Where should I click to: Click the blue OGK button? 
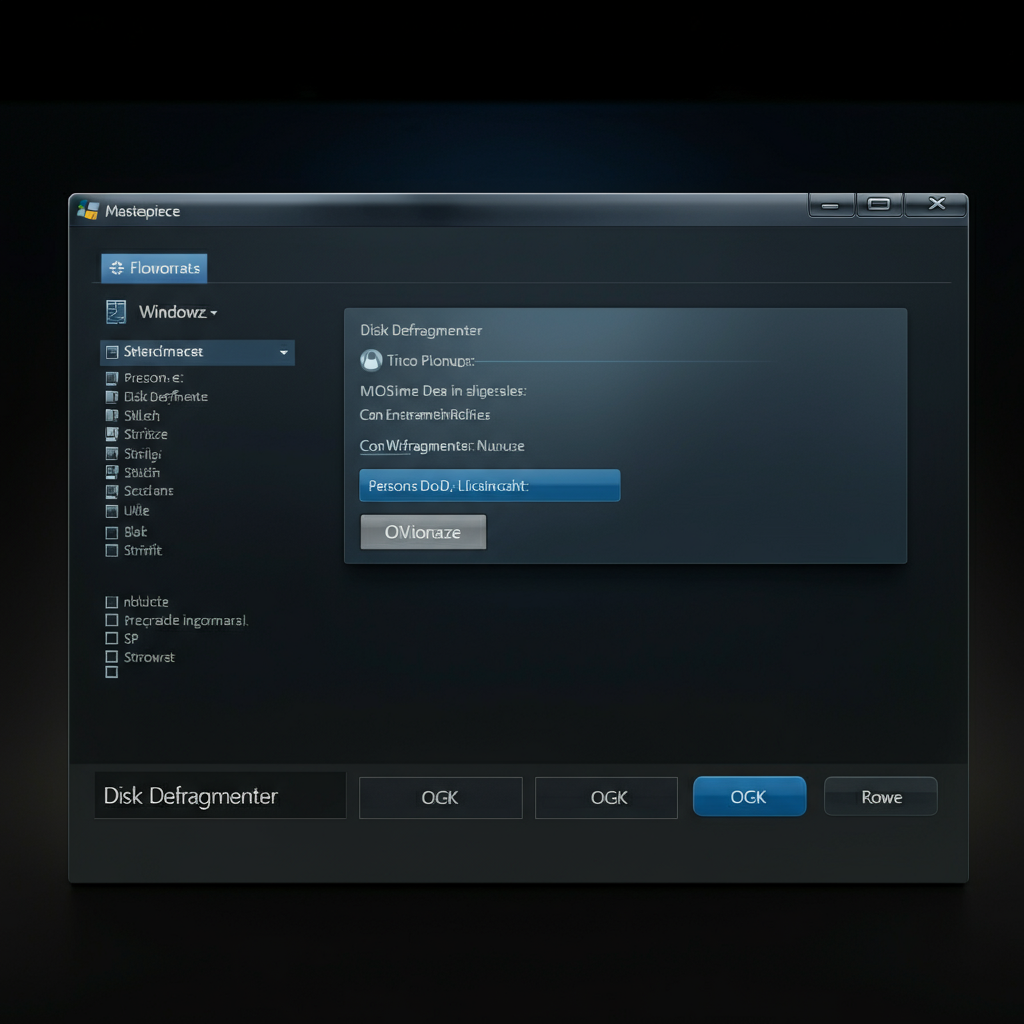[x=749, y=796]
